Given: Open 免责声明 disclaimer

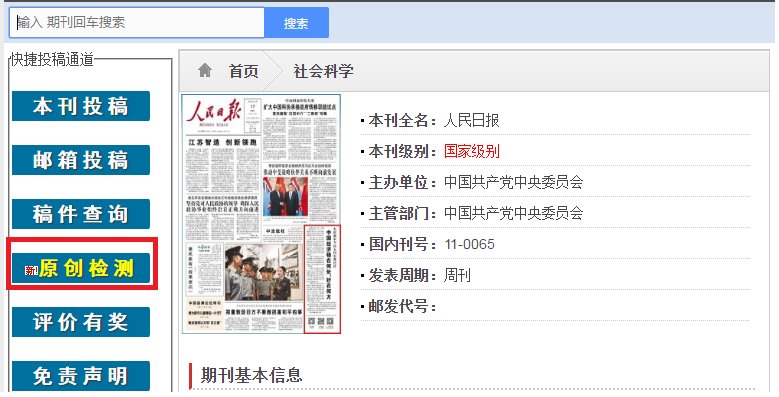Looking at the screenshot, I should click(80, 376).
